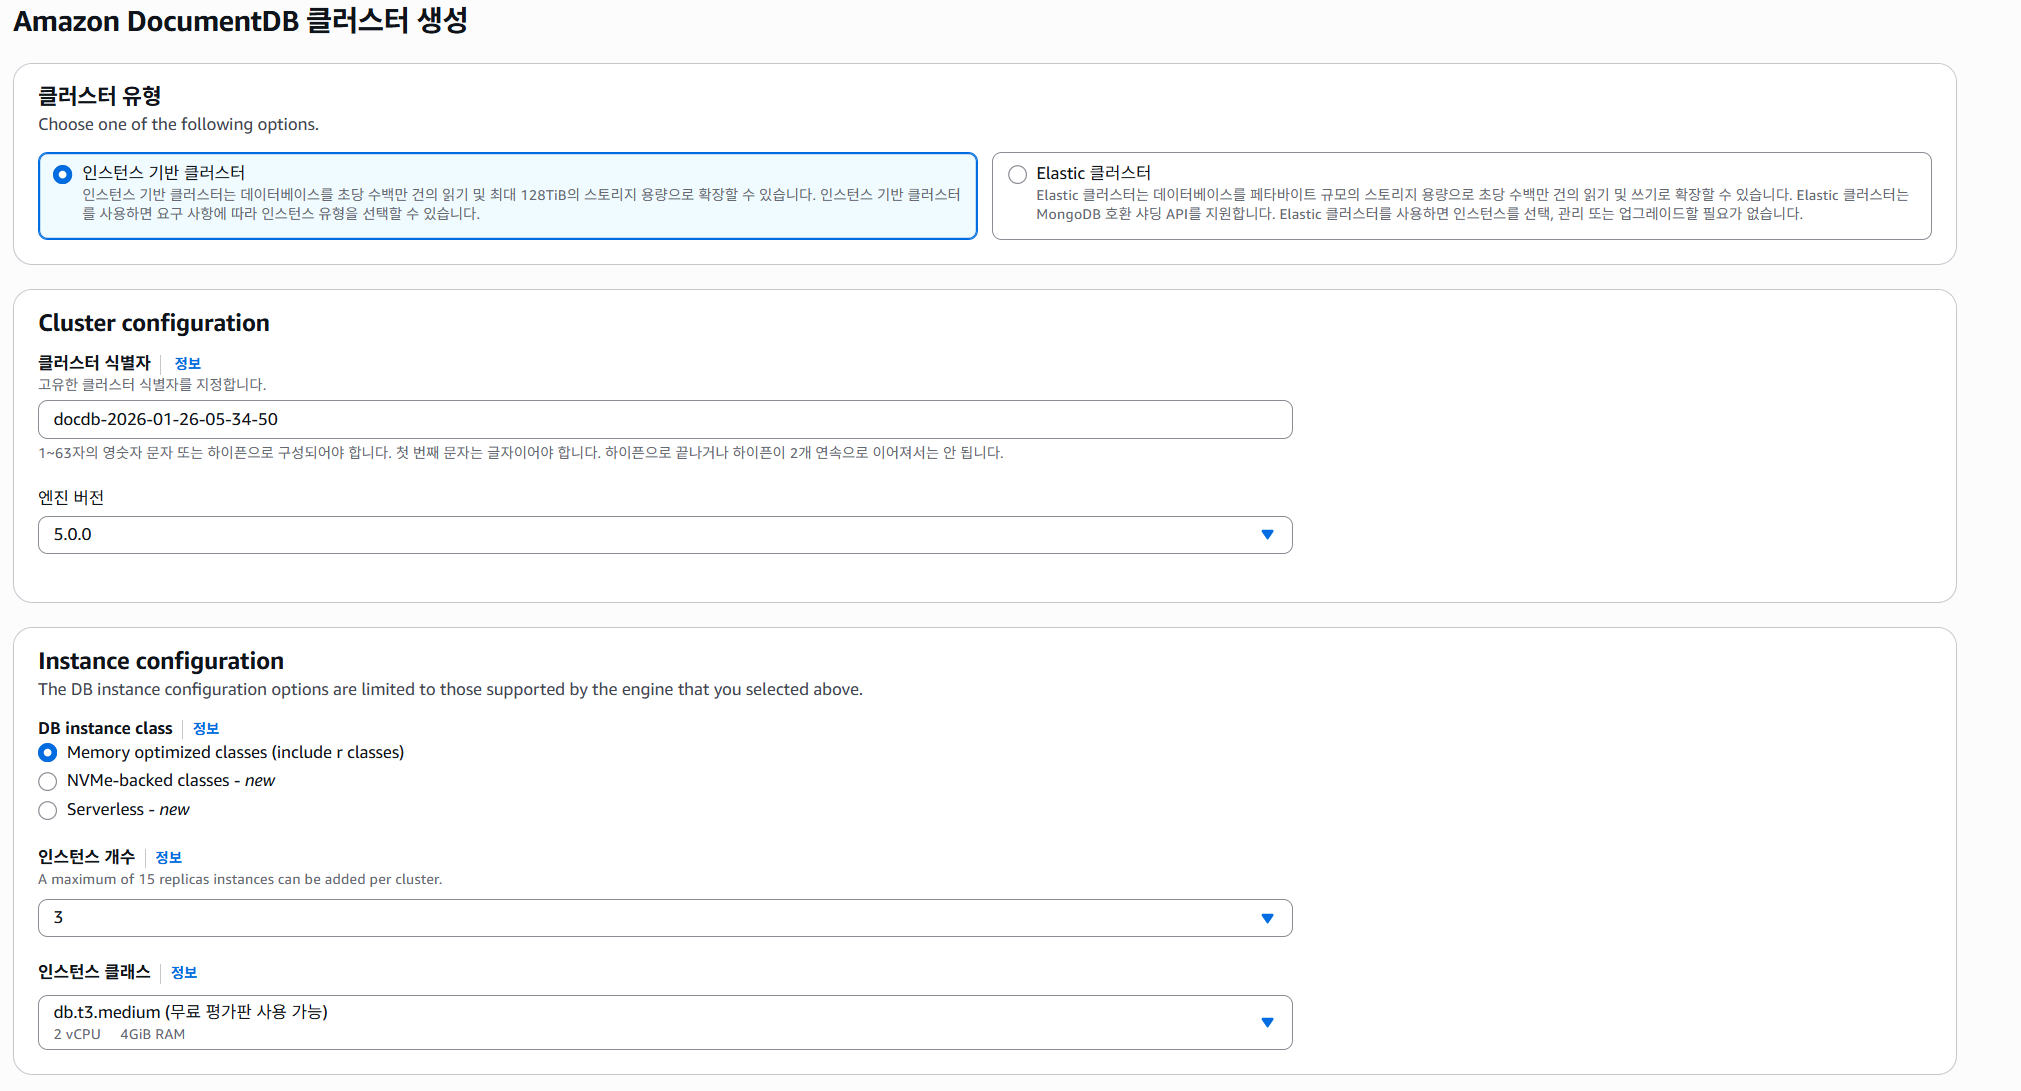Viewport: 2021px width, 1091px height.
Task: Expand the 인스턴스 개수 dropdown showing 3
Action: [x=650, y=918]
